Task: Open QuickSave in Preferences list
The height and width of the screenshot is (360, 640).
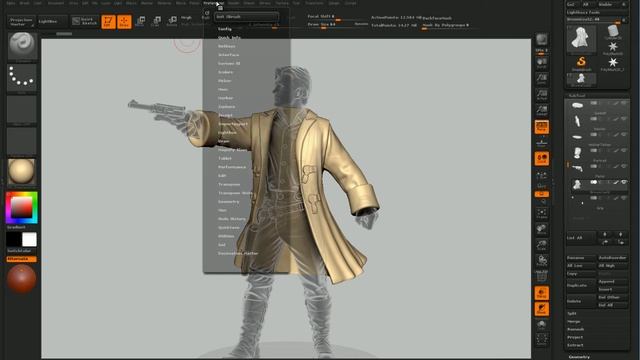Action: pyautogui.click(x=229, y=228)
